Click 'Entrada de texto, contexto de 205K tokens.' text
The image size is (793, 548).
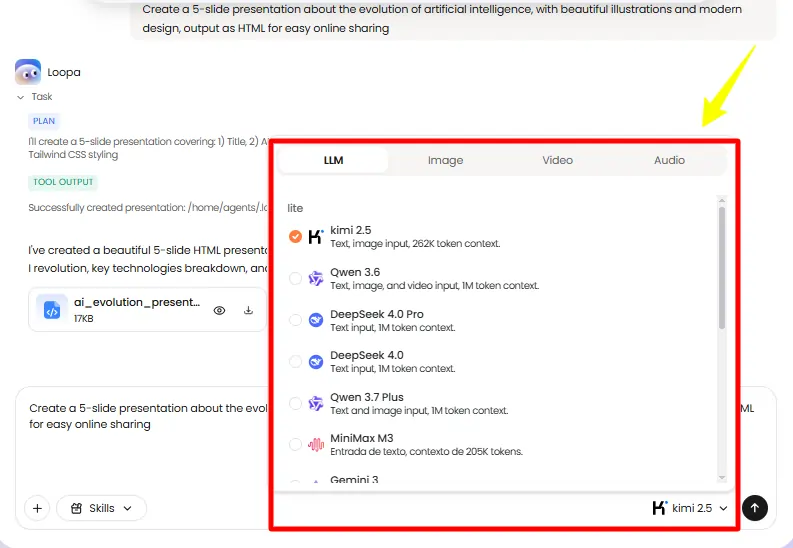point(426,451)
